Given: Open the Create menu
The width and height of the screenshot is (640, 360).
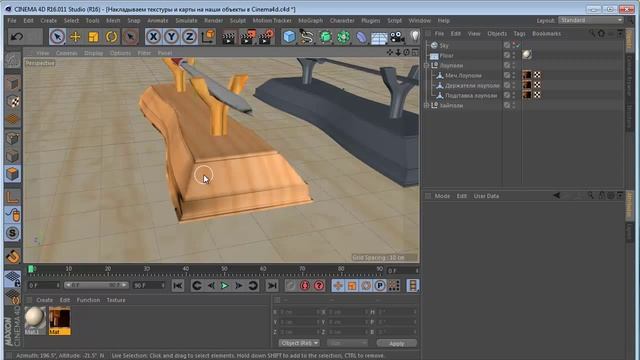Looking at the screenshot, I should (x=49, y=20).
